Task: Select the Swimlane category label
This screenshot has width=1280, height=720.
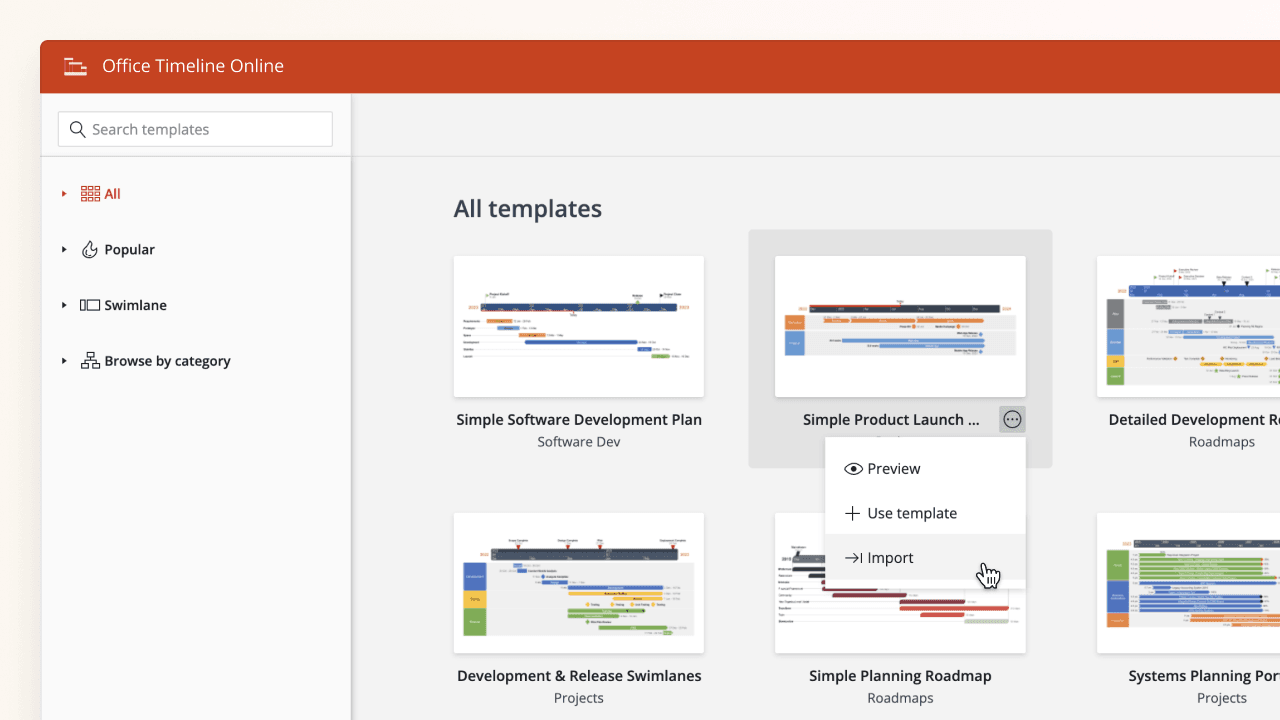Action: pos(135,305)
